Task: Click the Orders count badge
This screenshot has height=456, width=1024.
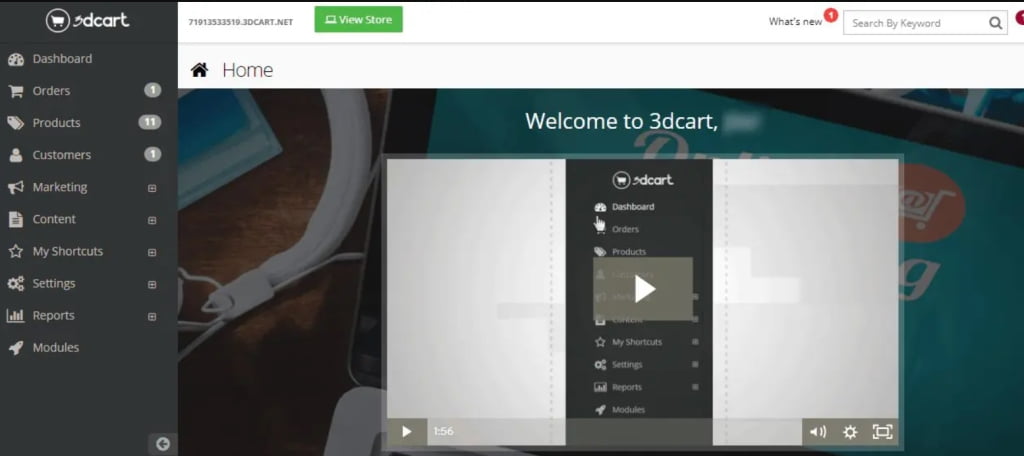Action: click(152, 90)
